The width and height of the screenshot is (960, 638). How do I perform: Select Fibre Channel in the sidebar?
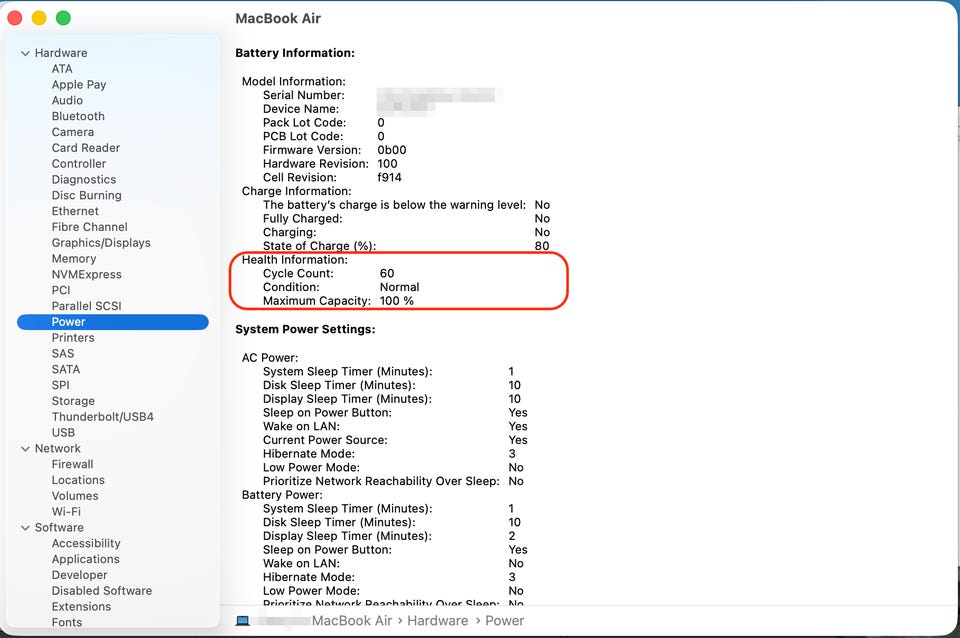click(89, 227)
